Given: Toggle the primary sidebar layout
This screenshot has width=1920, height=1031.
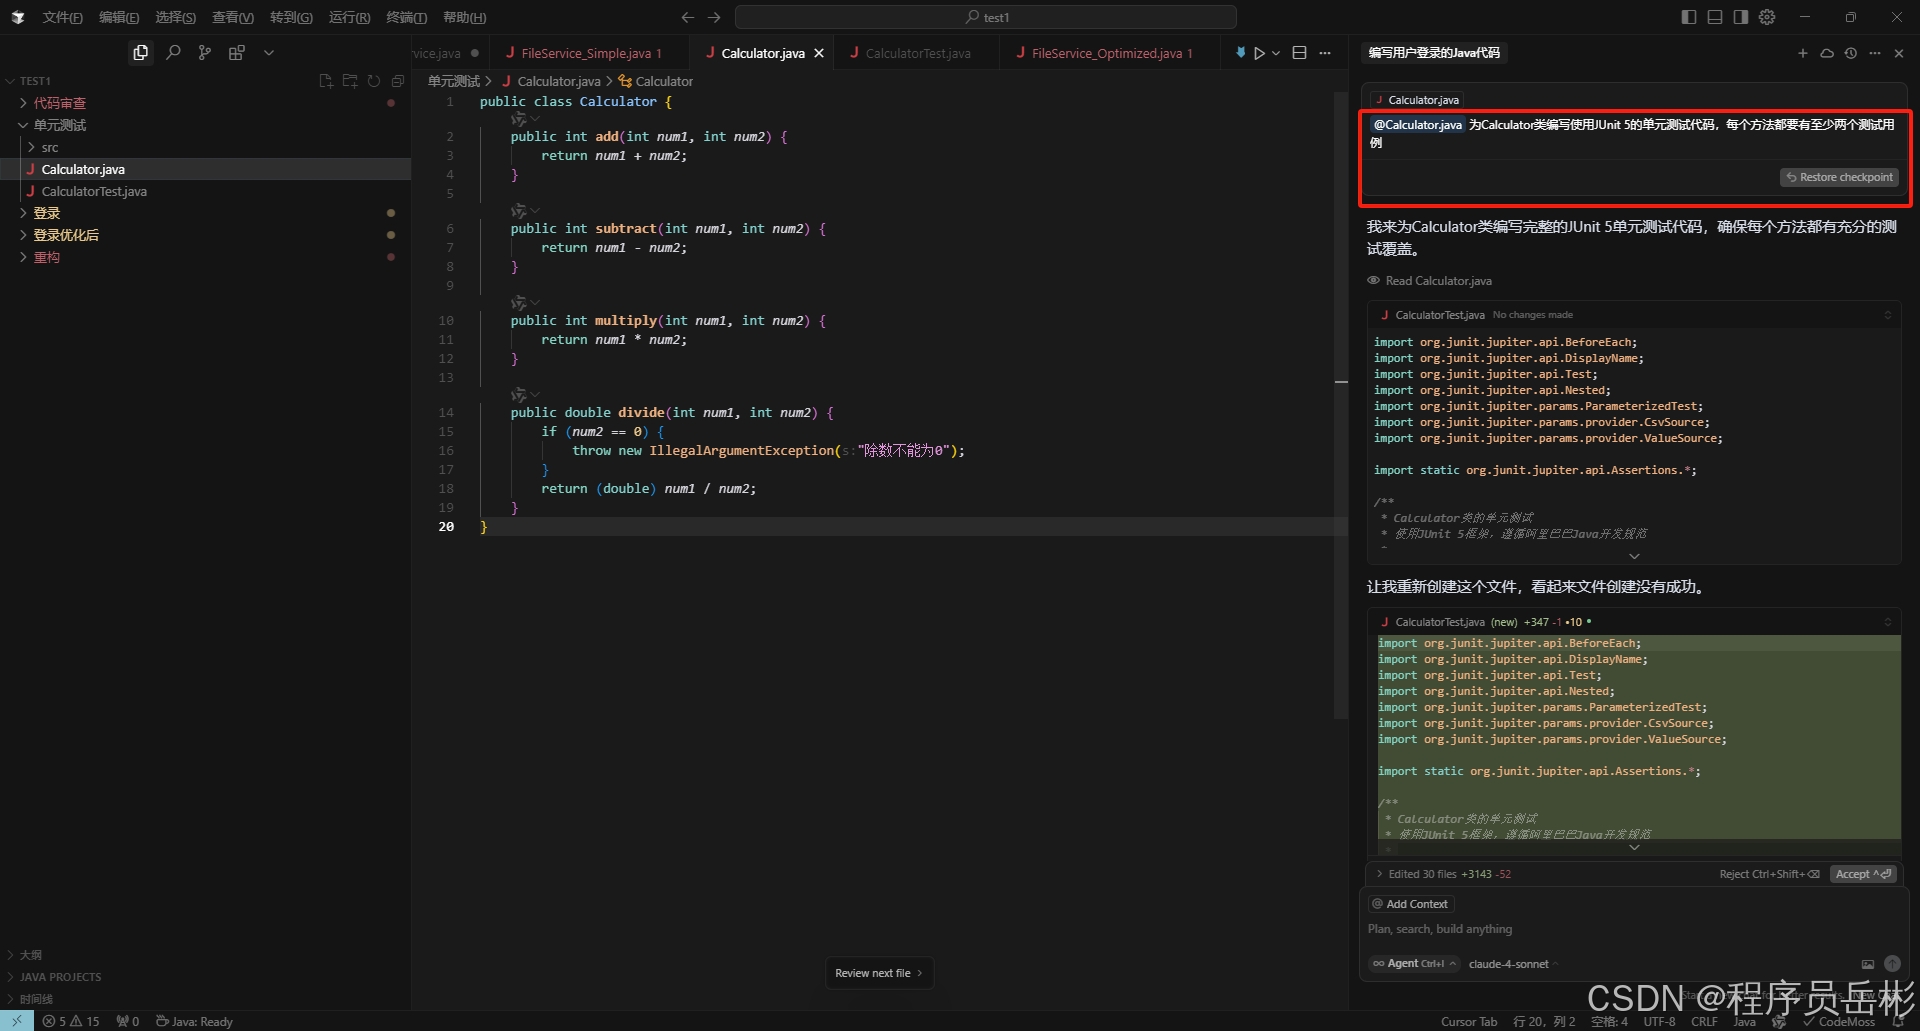Looking at the screenshot, I should pyautogui.click(x=1689, y=17).
